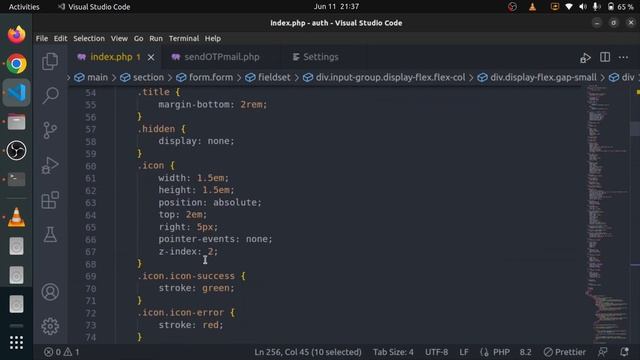Open Run and Debug view

(x=50, y=165)
